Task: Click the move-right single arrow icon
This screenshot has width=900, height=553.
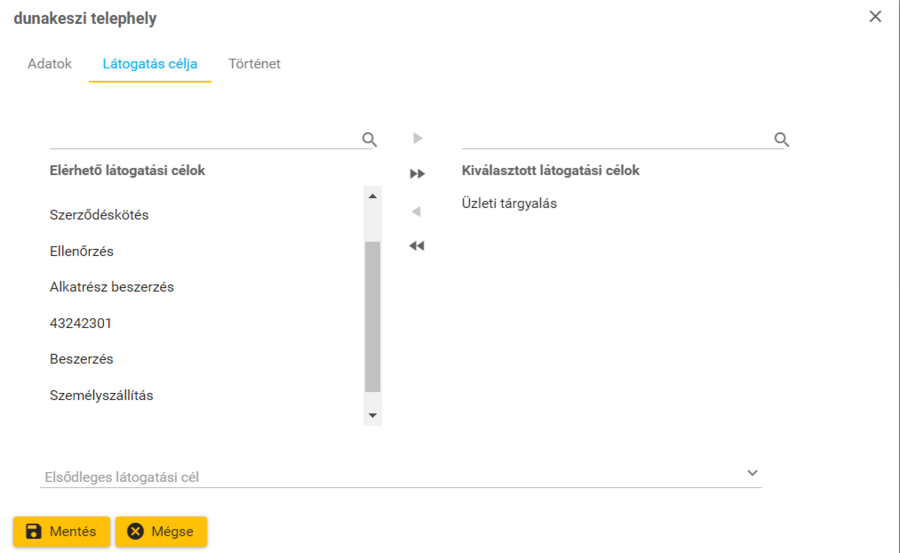Action: 418,138
